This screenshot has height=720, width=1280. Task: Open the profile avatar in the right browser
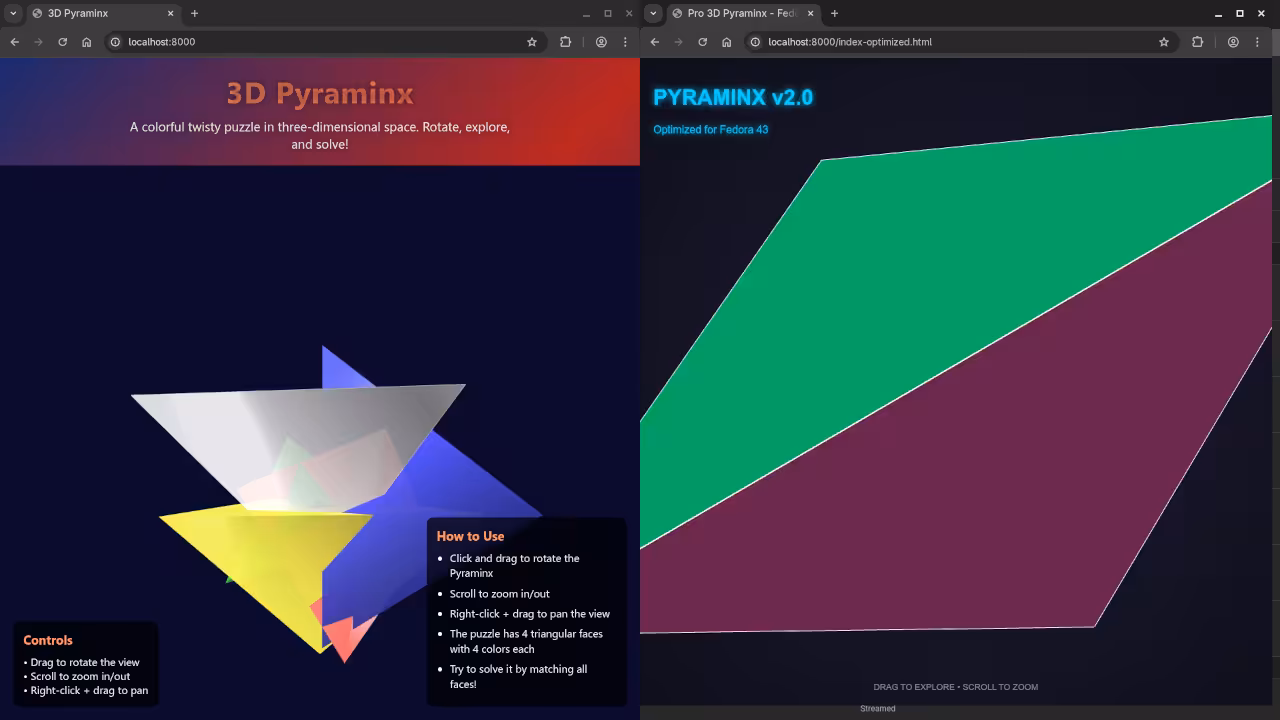point(1233,42)
